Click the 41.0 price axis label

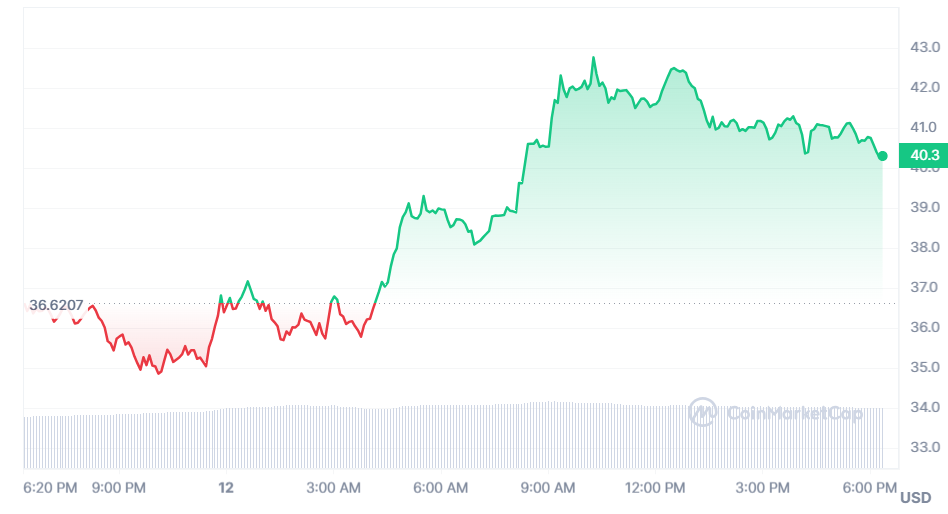[x=924, y=127]
